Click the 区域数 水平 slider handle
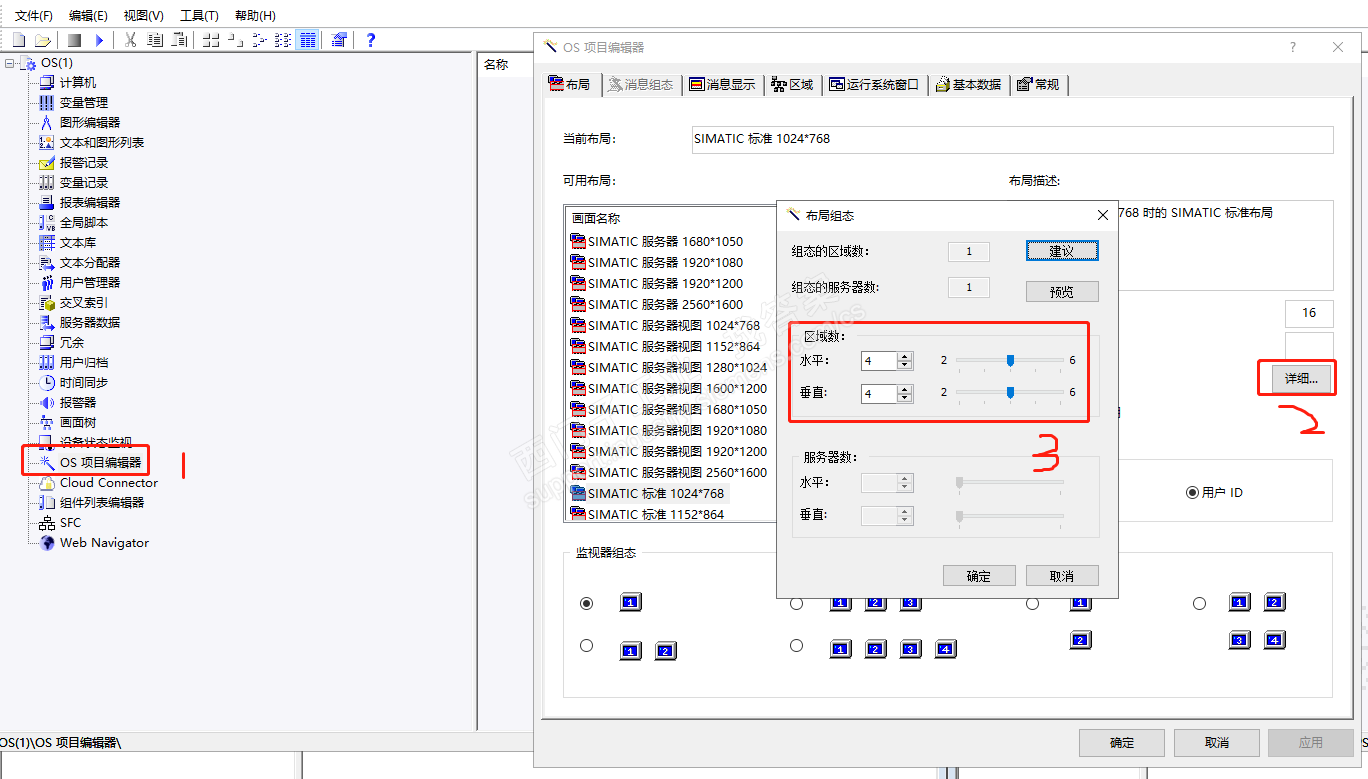The width and height of the screenshot is (1368, 779). tap(1010, 361)
